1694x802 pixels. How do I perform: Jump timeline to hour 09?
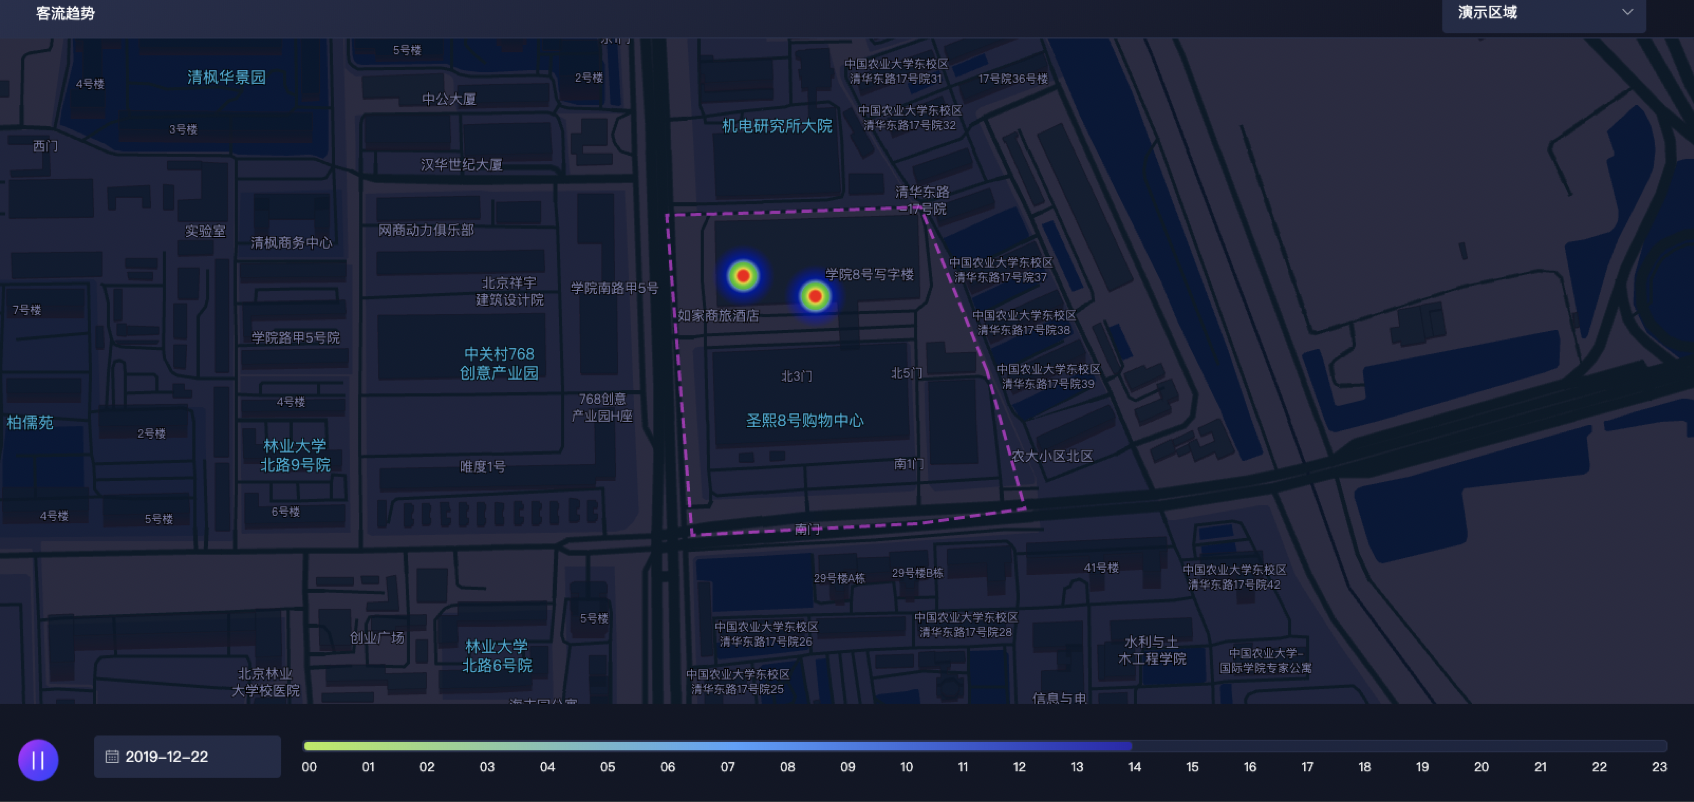coord(848,767)
